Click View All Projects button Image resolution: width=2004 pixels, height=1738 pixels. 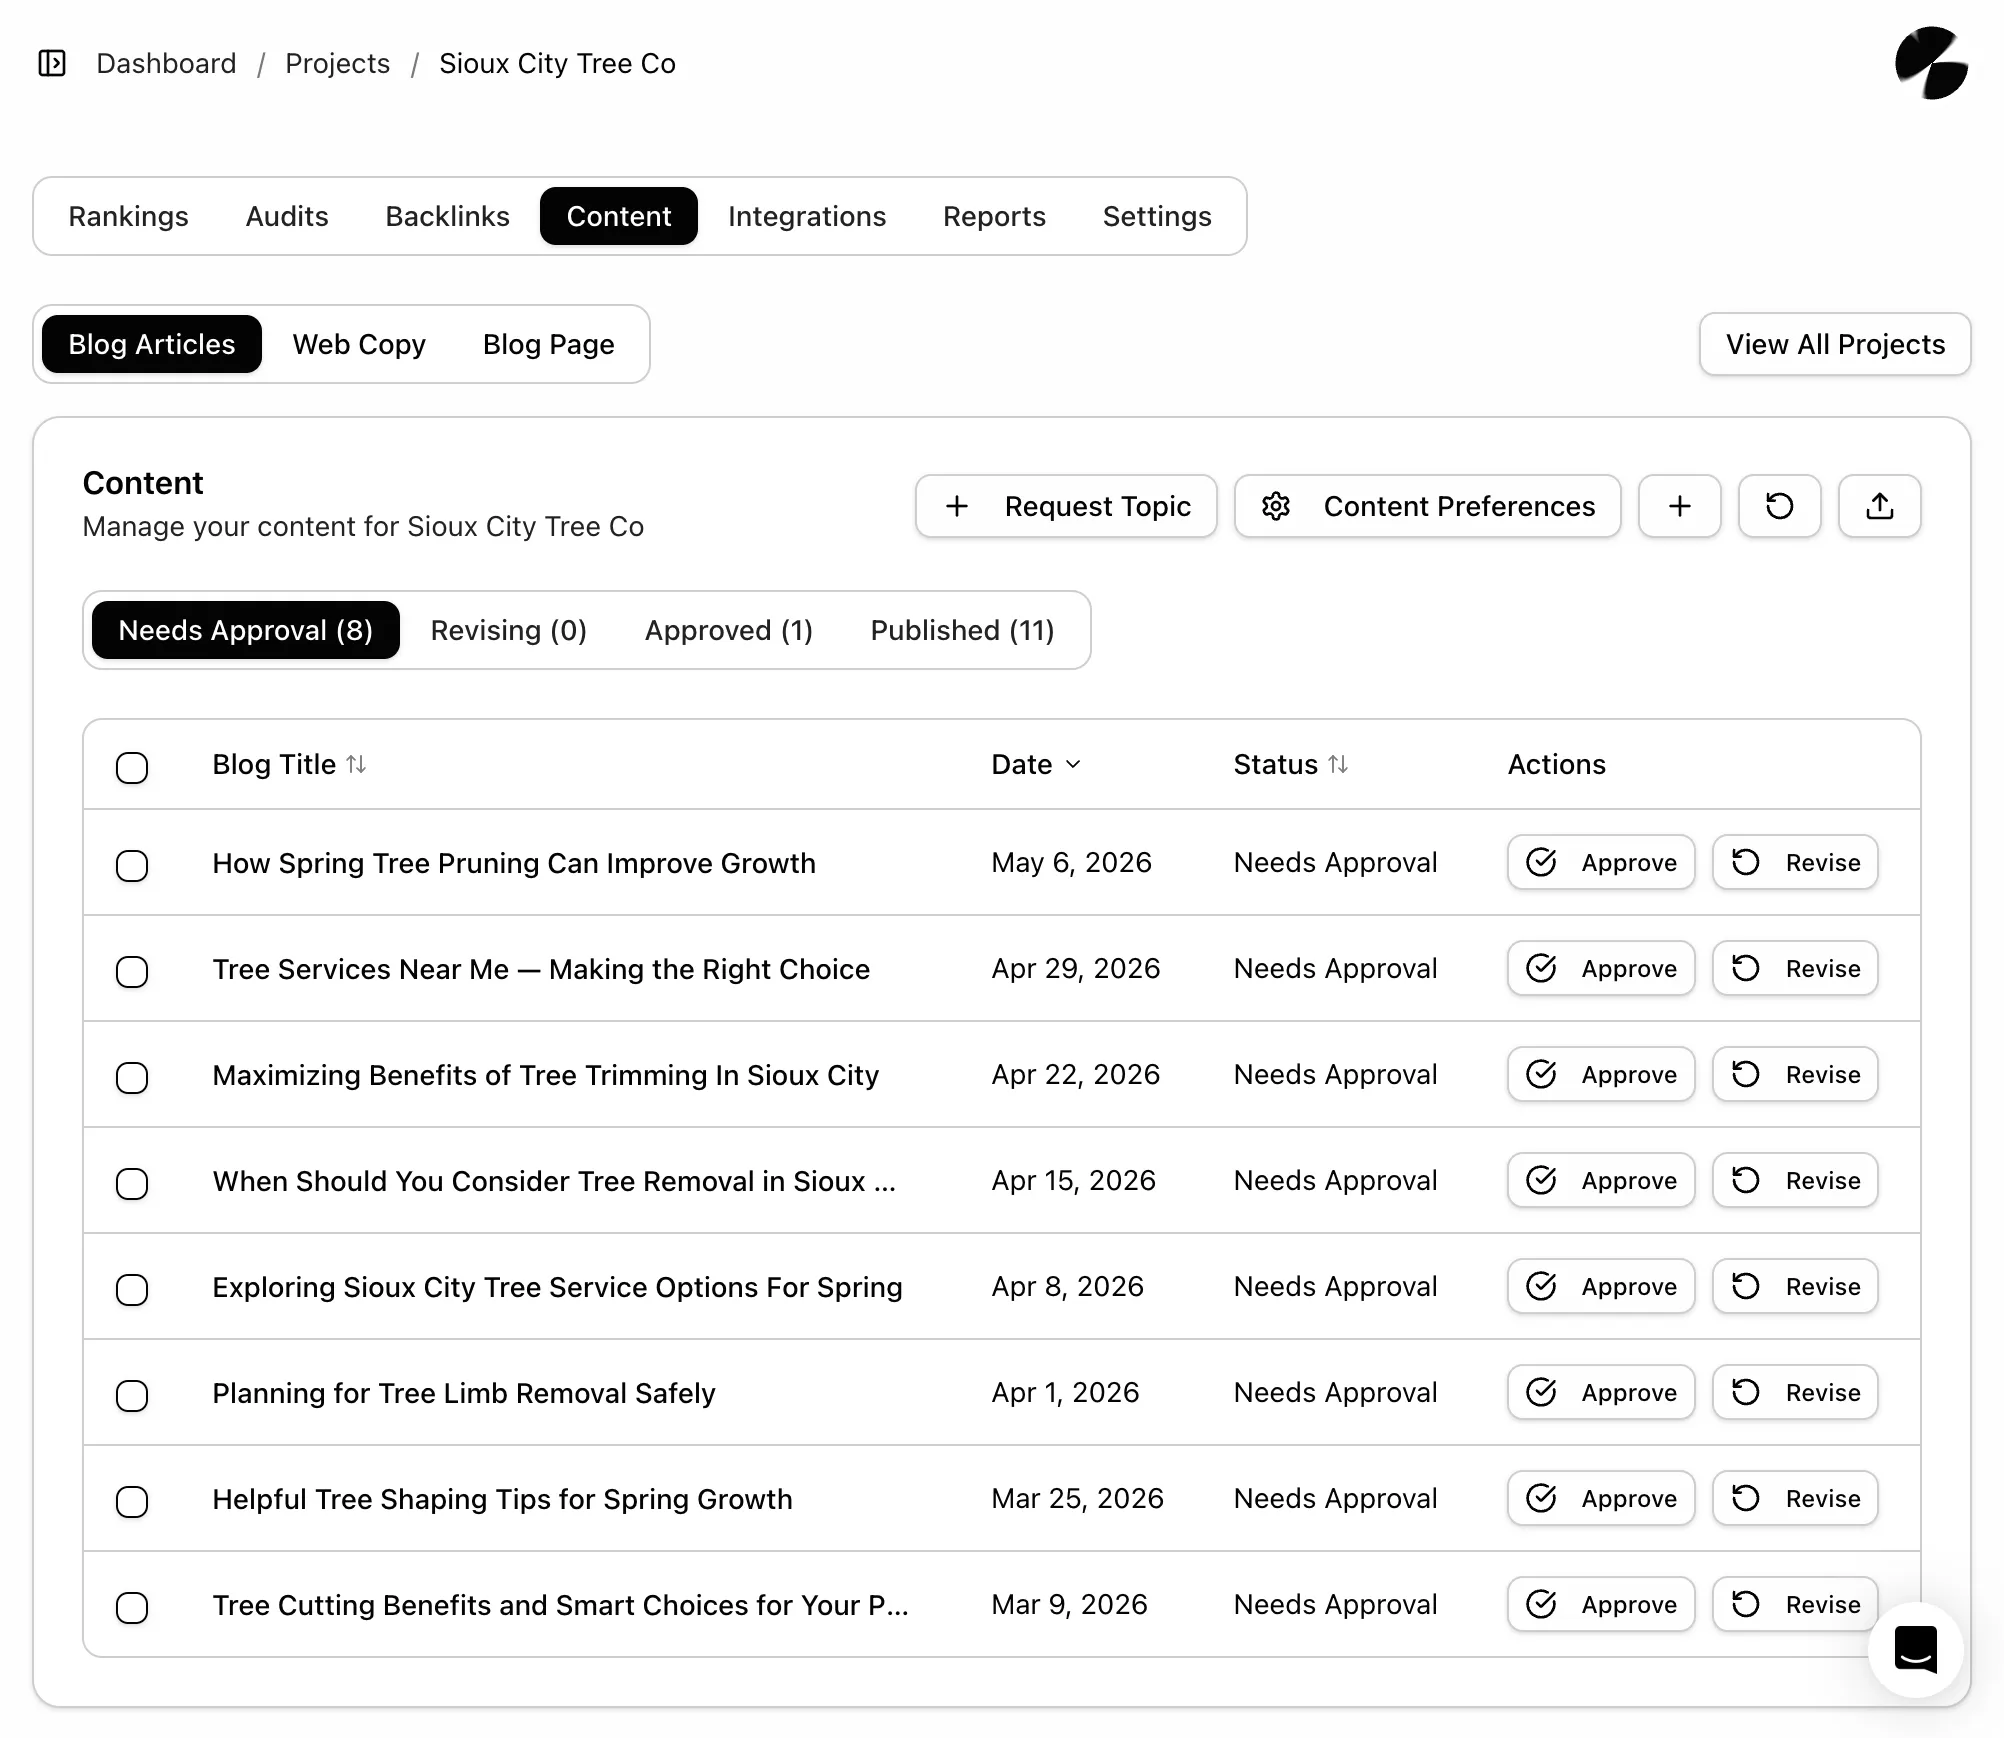[1835, 344]
